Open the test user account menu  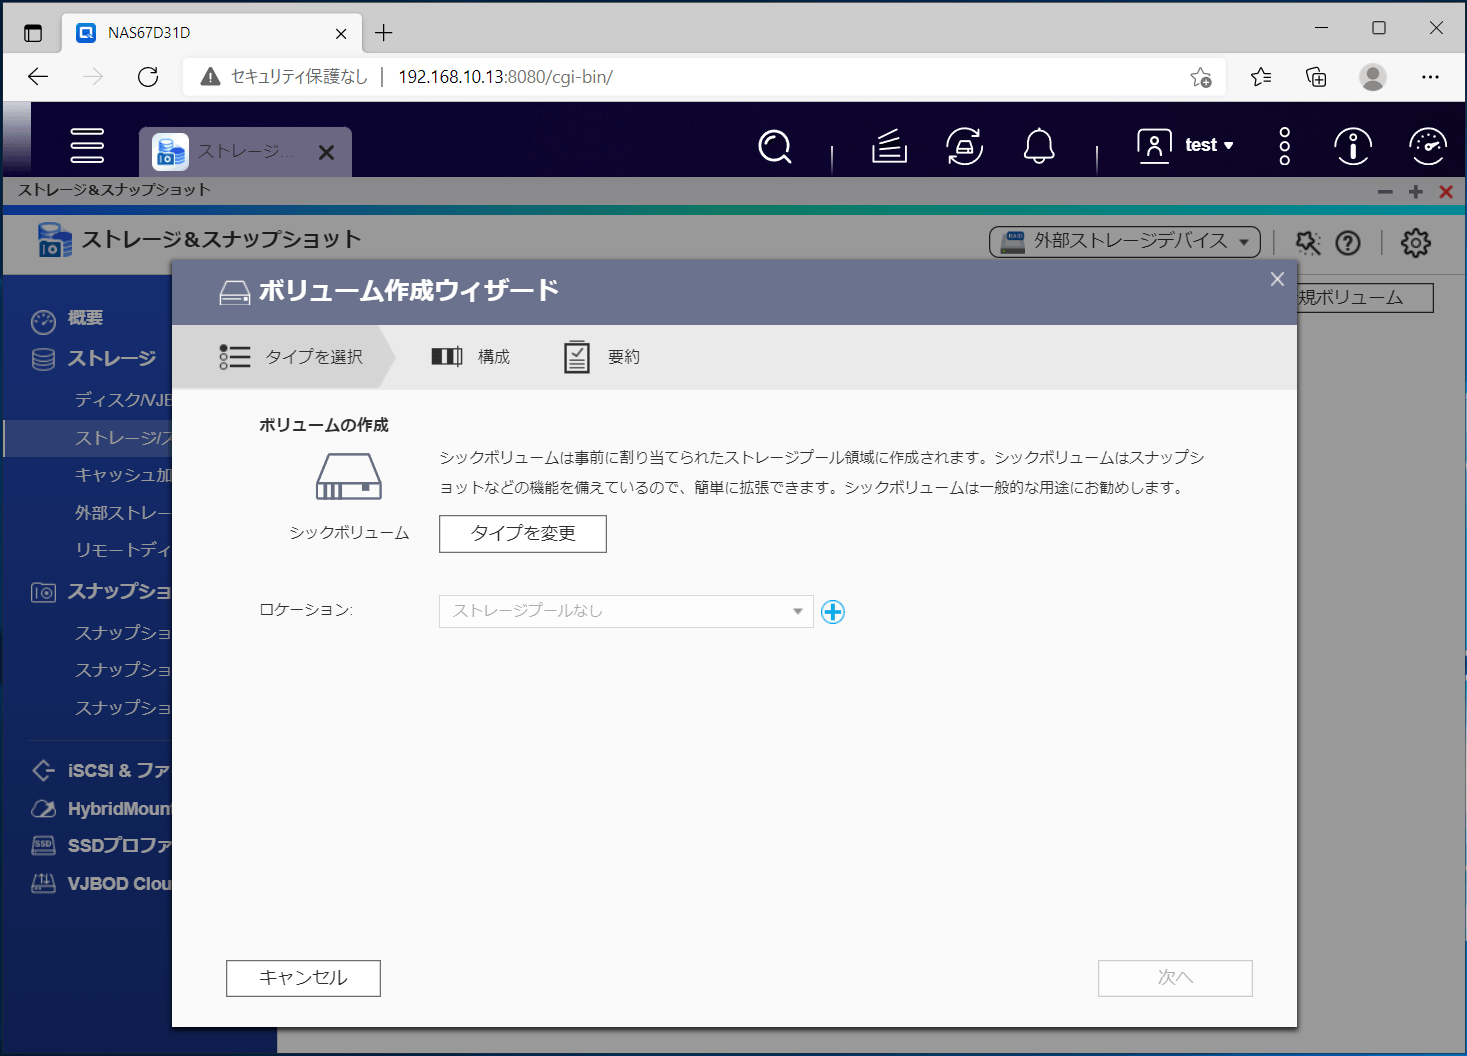pos(1186,146)
